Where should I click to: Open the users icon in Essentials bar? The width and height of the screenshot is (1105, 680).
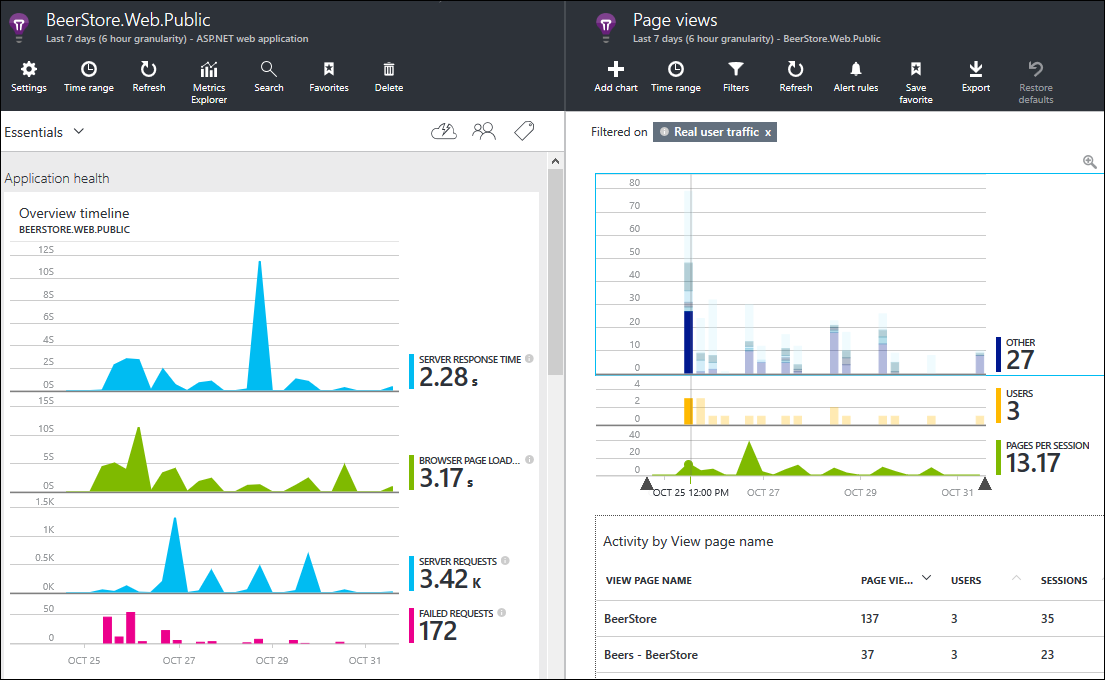tap(484, 131)
